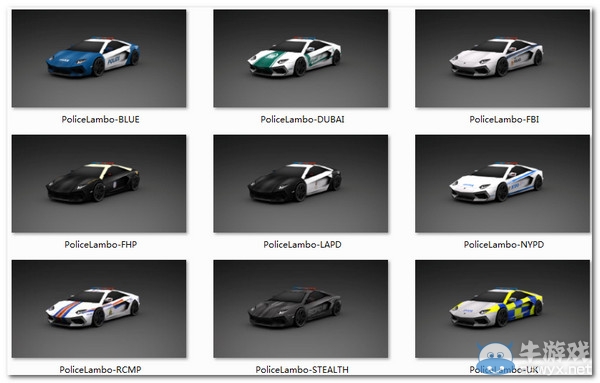Open the PoliceLambo-STEALTH grey car thumbnail
This screenshot has width=600, height=383.
[x=301, y=309]
